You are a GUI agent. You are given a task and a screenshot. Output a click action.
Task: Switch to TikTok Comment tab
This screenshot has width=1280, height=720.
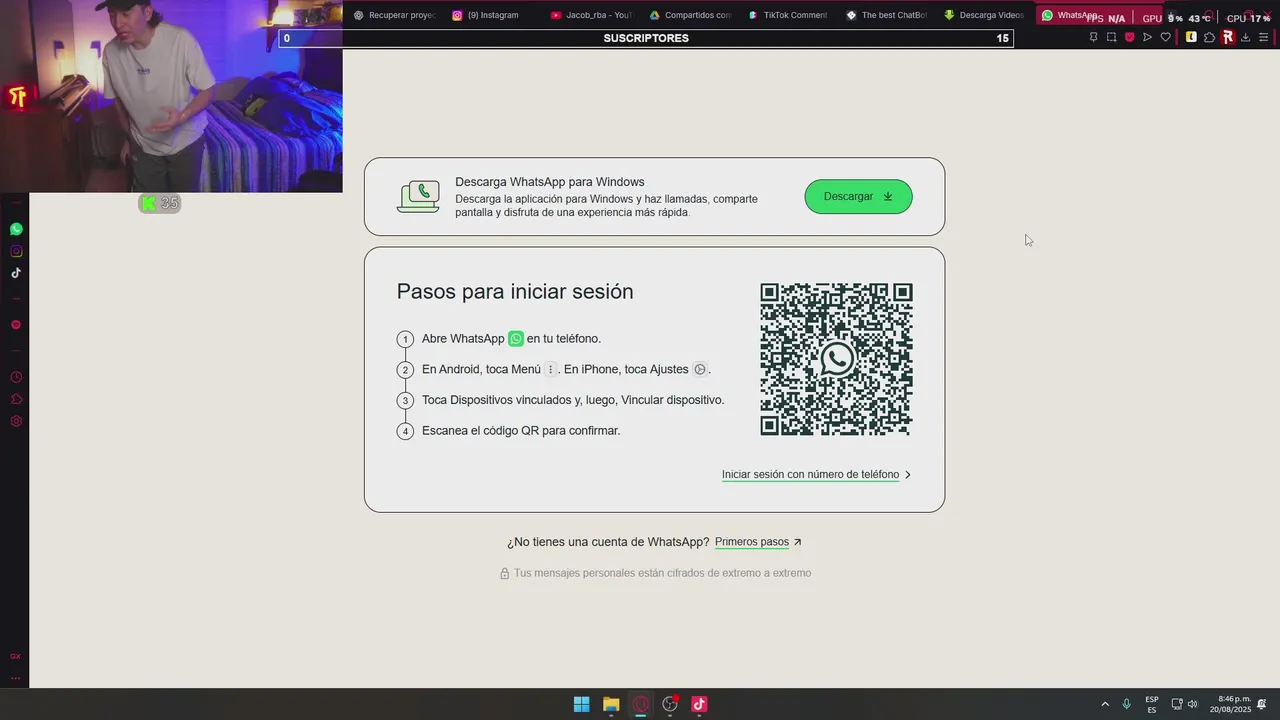click(788, 15)
